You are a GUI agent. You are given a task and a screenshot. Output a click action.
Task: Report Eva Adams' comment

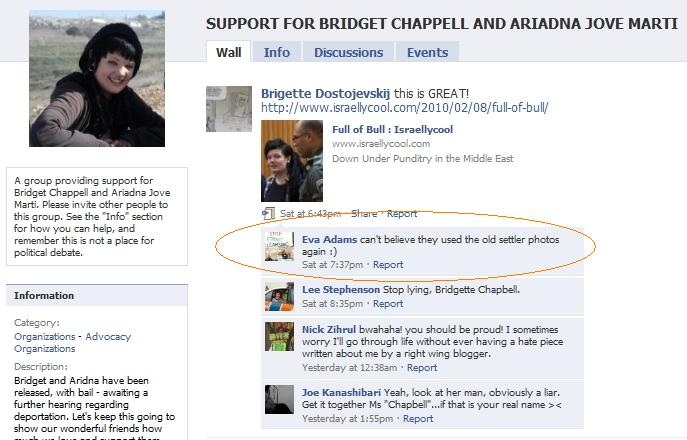click(x=388, y=265)
